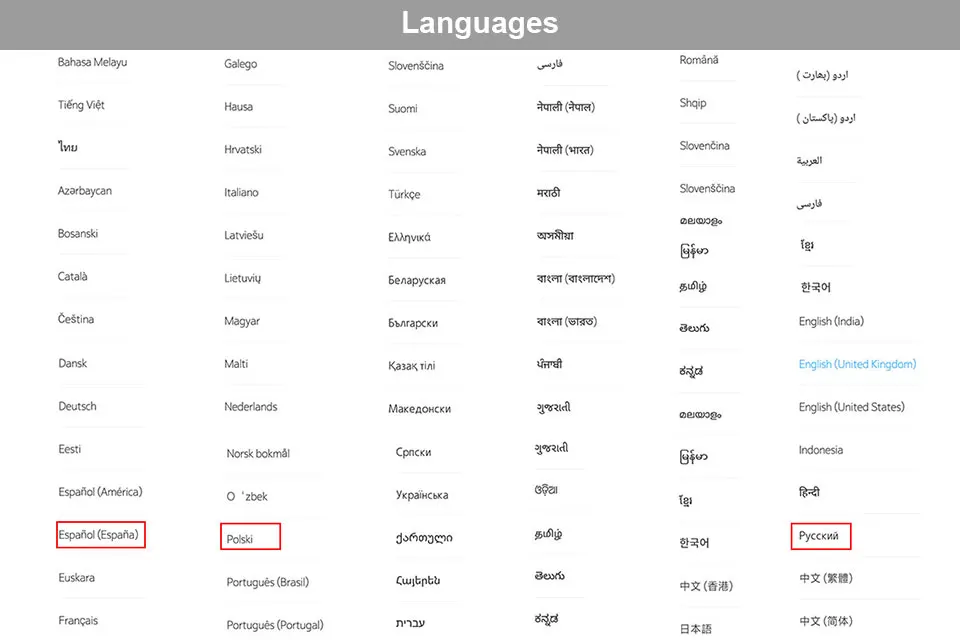Select Українська language
960x640 pixels.
point(422,495)
